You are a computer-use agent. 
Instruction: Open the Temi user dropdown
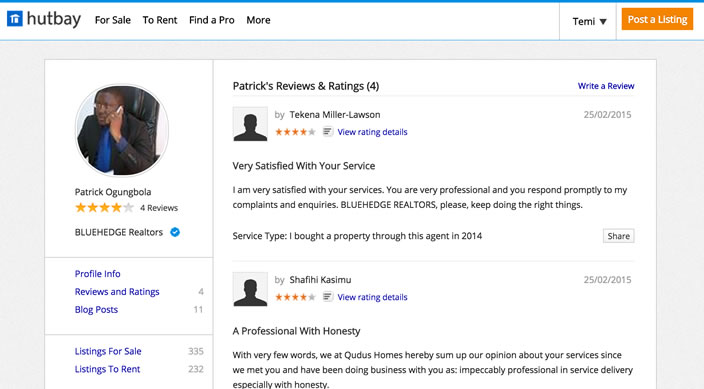589,21
